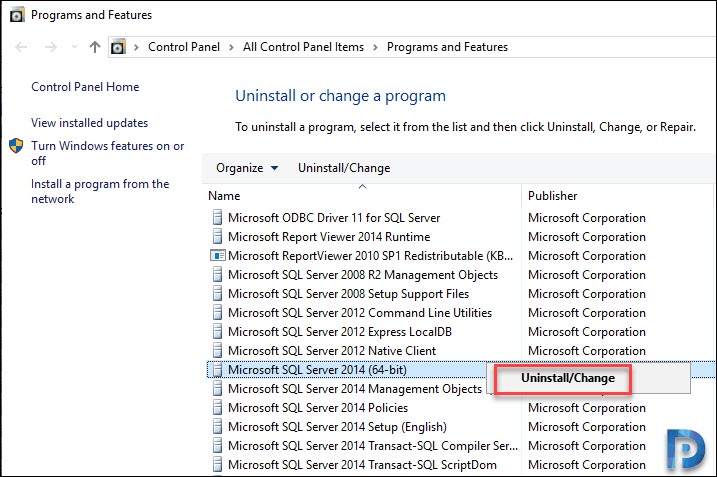Screen dimensions: 717x477
Task: Go forward with the forward arrow
Action: pos(50,47)
